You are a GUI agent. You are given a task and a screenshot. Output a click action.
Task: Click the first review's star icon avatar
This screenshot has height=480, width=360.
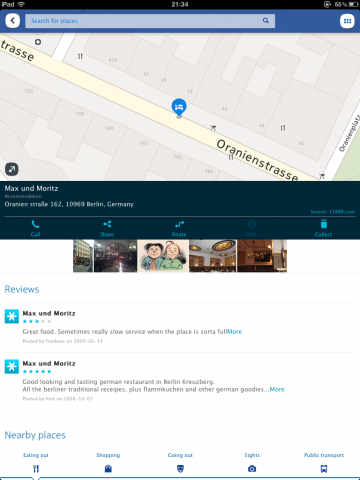click(12, 316)
